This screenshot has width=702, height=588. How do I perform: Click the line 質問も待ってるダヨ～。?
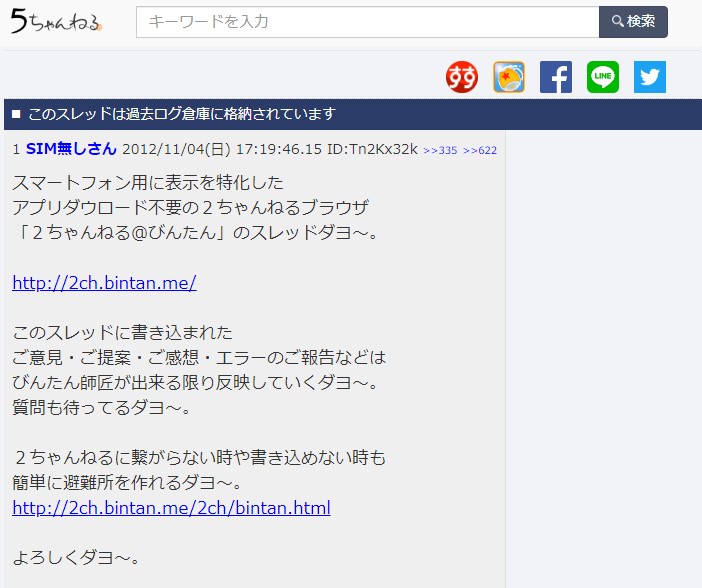pyautogui.click(x=102, y=408)
